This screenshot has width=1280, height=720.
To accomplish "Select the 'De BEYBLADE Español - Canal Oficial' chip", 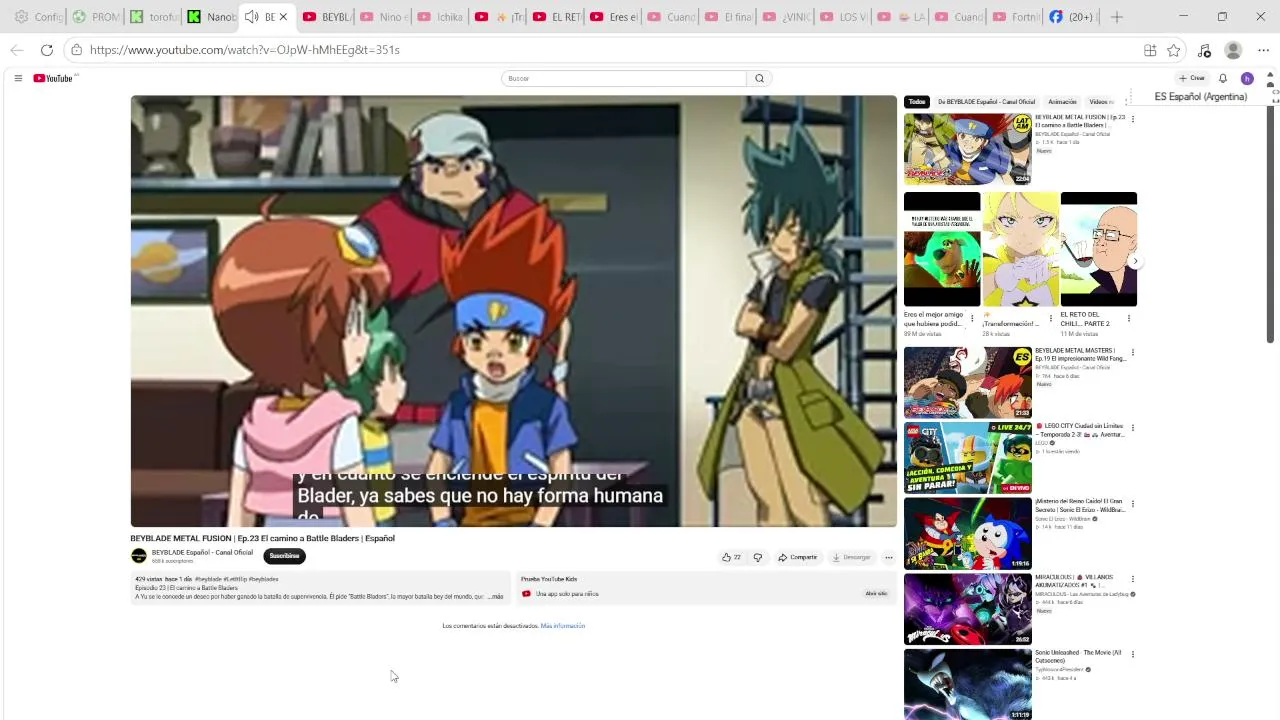I will pos(986,102).
